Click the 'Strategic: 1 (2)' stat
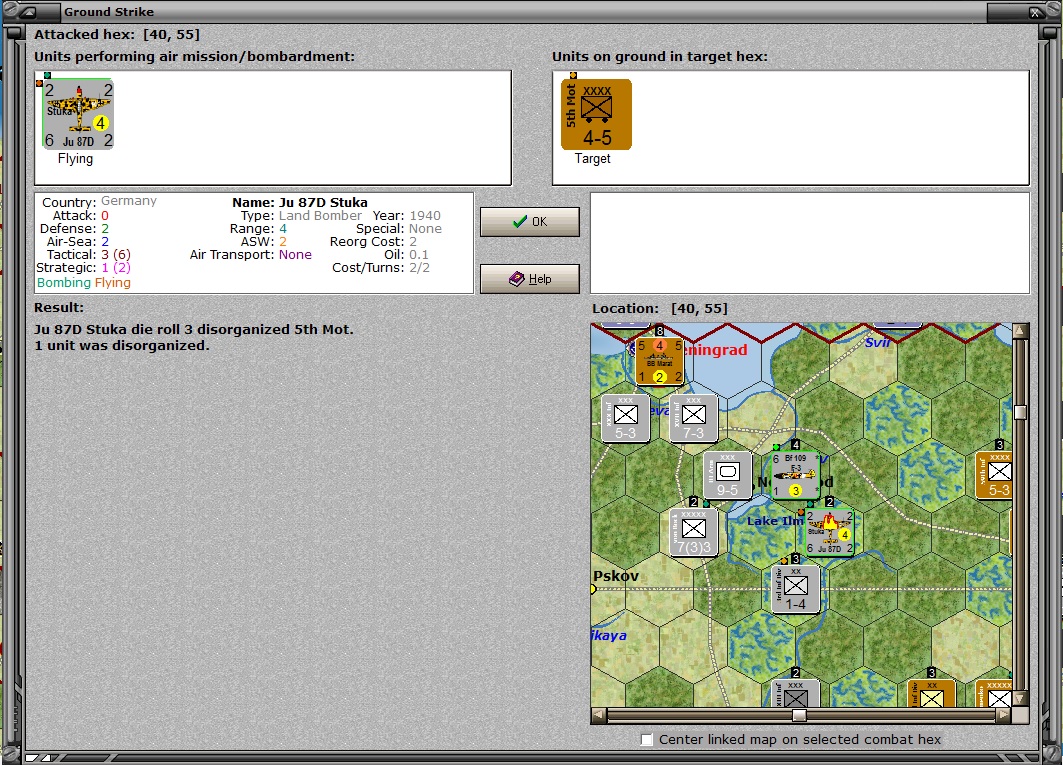 click(83, 268)
